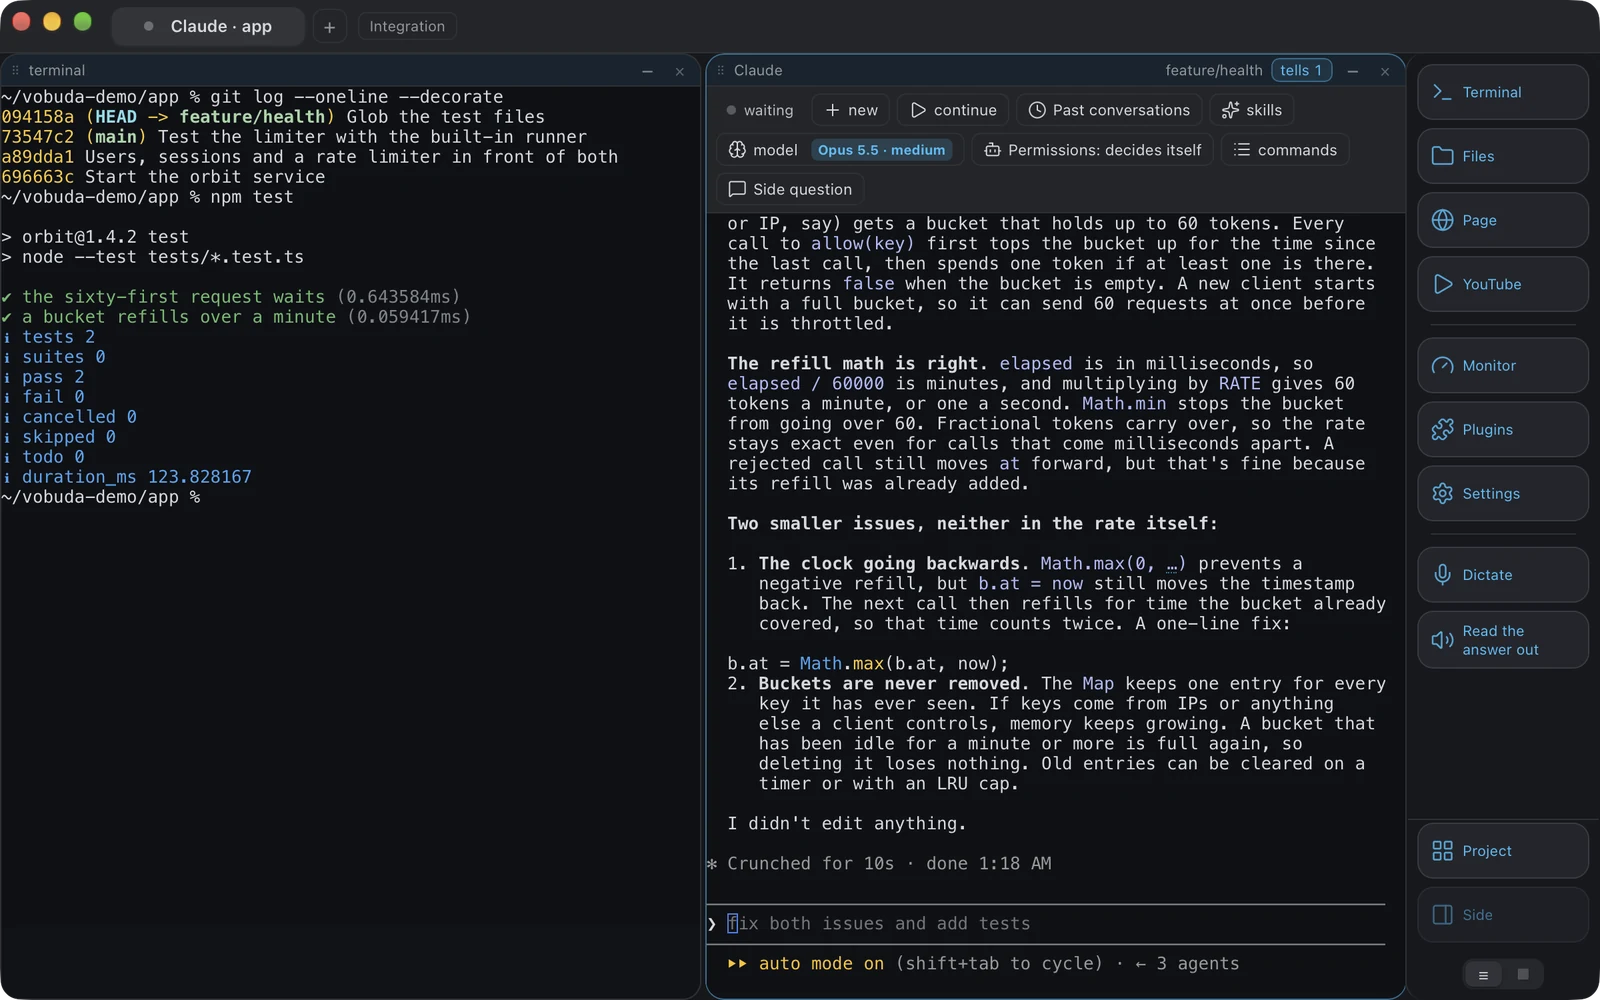This screenshot has width=1600, height=1000.
Task: Start Dictate from the sidebar
Action: pyautogui.click(x=1502, y=575)
